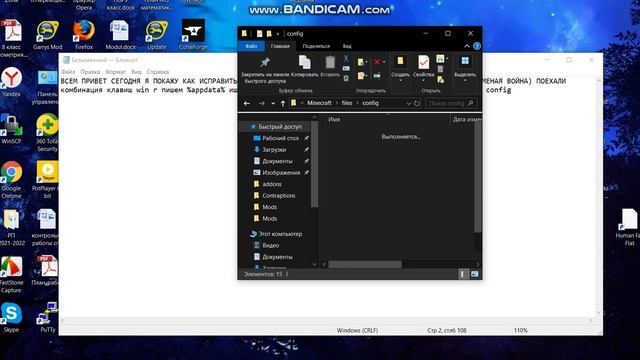Select Рабочий стол in navigation pane

click(x=281, y=138)
